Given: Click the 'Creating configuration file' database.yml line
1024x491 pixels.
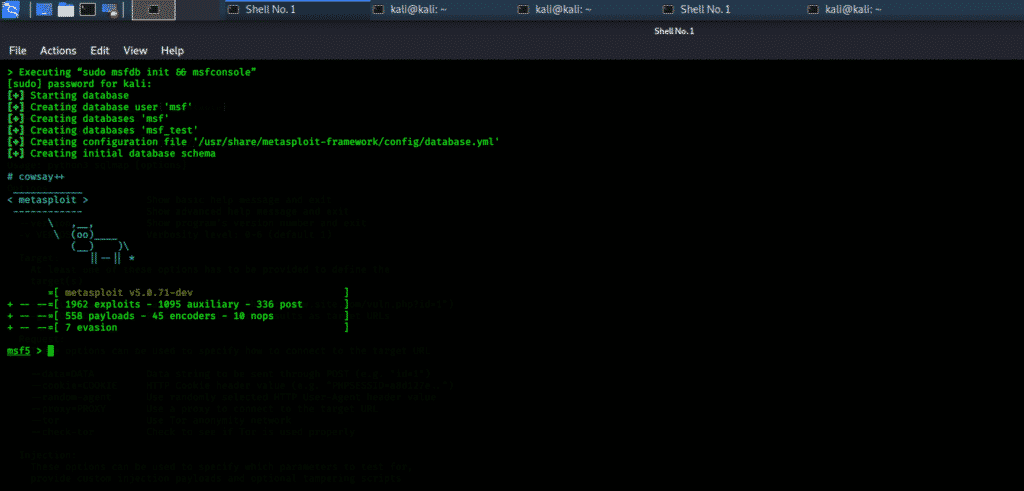Looking at the screenshot, I should tap(254, 142).
